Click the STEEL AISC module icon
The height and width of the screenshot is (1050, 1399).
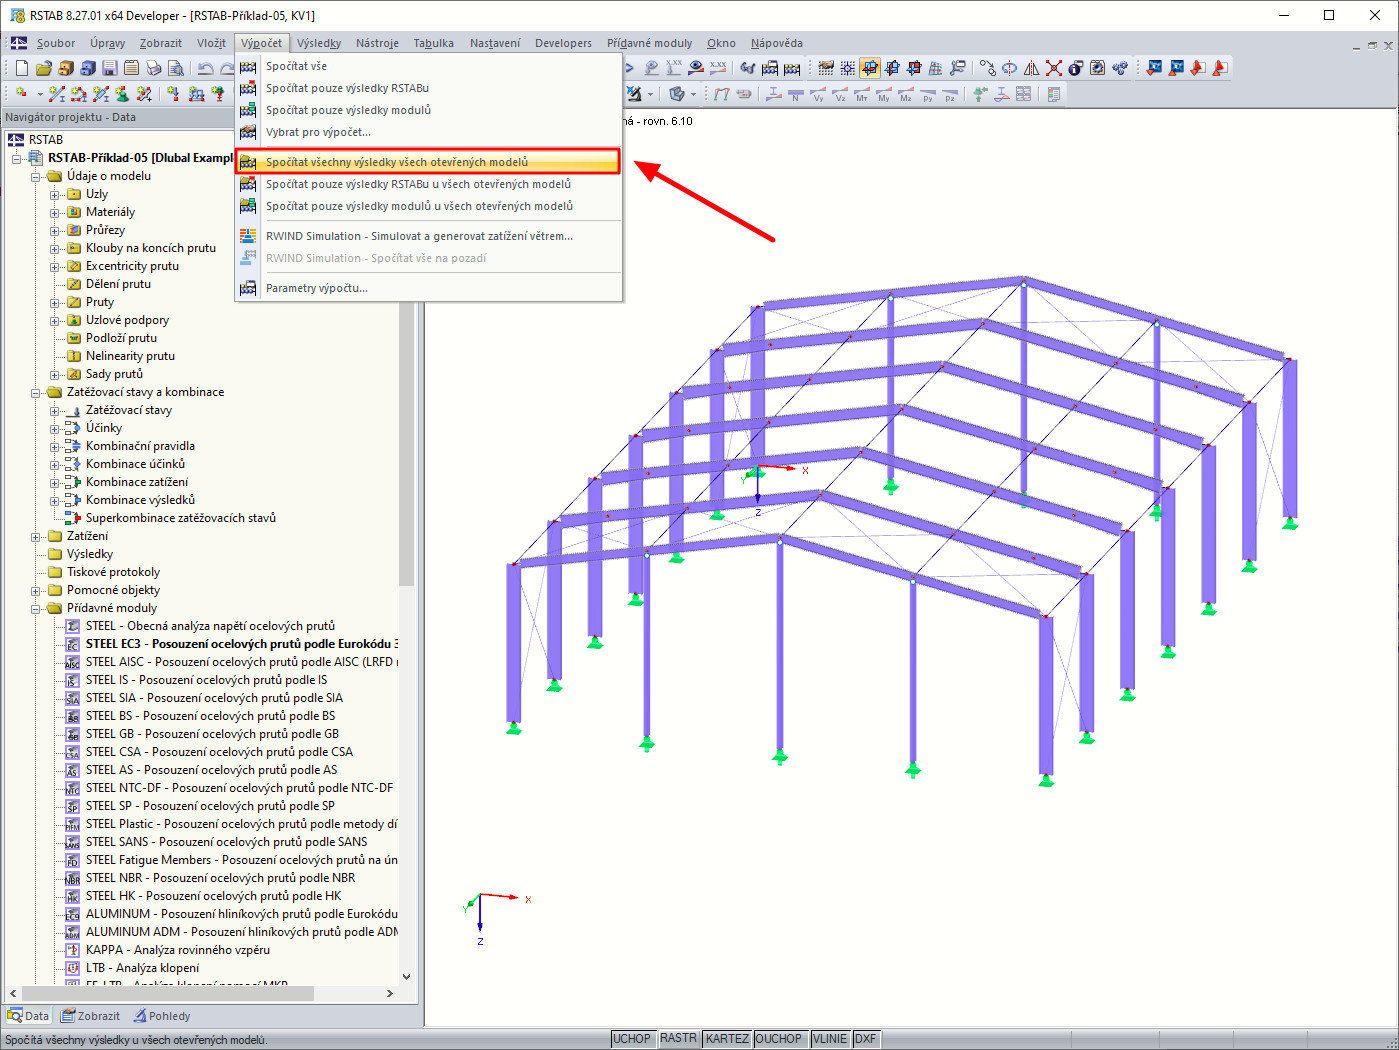72,662
